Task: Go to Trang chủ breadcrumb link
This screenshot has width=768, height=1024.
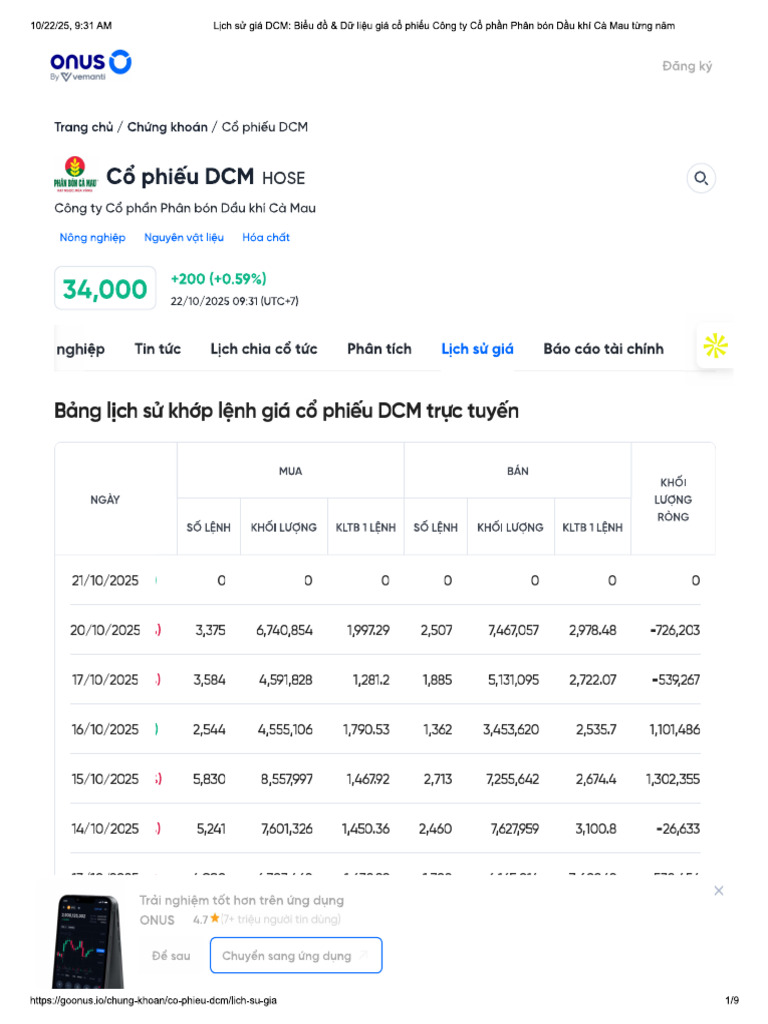Action: pyautogui.click(x=83, y=127)
